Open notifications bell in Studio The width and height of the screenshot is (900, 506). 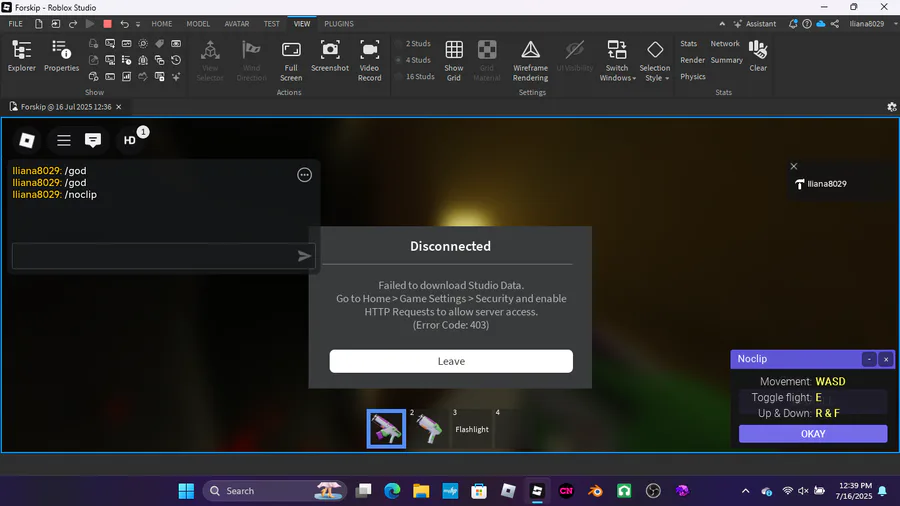pyautogui.click(x=793, y=24)
